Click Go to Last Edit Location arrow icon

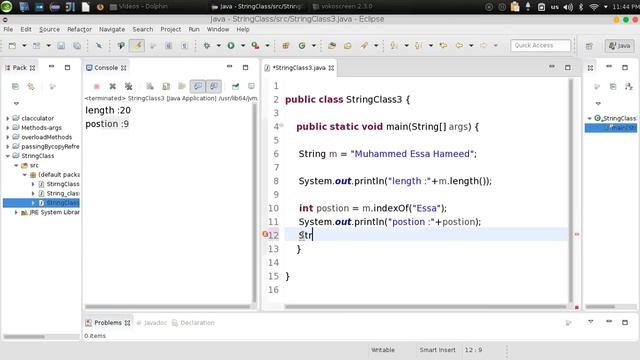click(443, 46)
